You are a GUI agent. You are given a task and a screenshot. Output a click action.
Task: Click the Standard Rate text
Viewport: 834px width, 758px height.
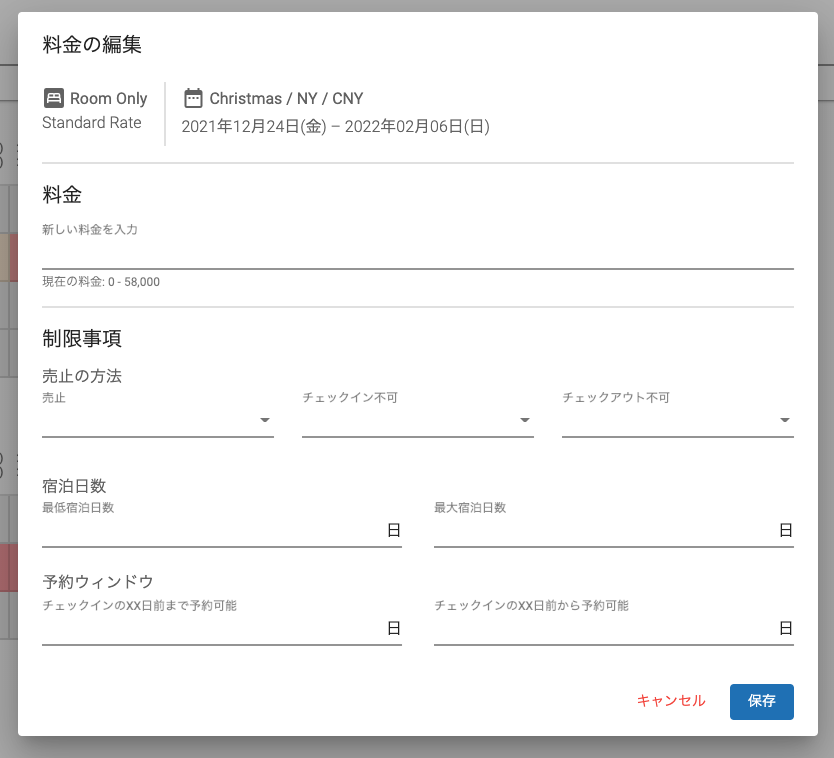click(x=92, y=122)
